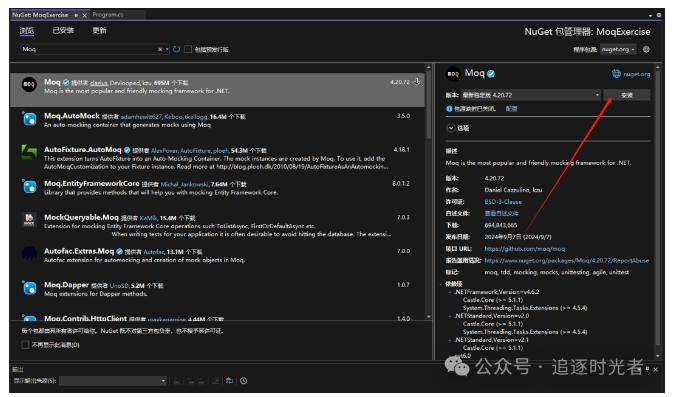Open the version 4.20.72 dropdown

[x=531, y=95]
